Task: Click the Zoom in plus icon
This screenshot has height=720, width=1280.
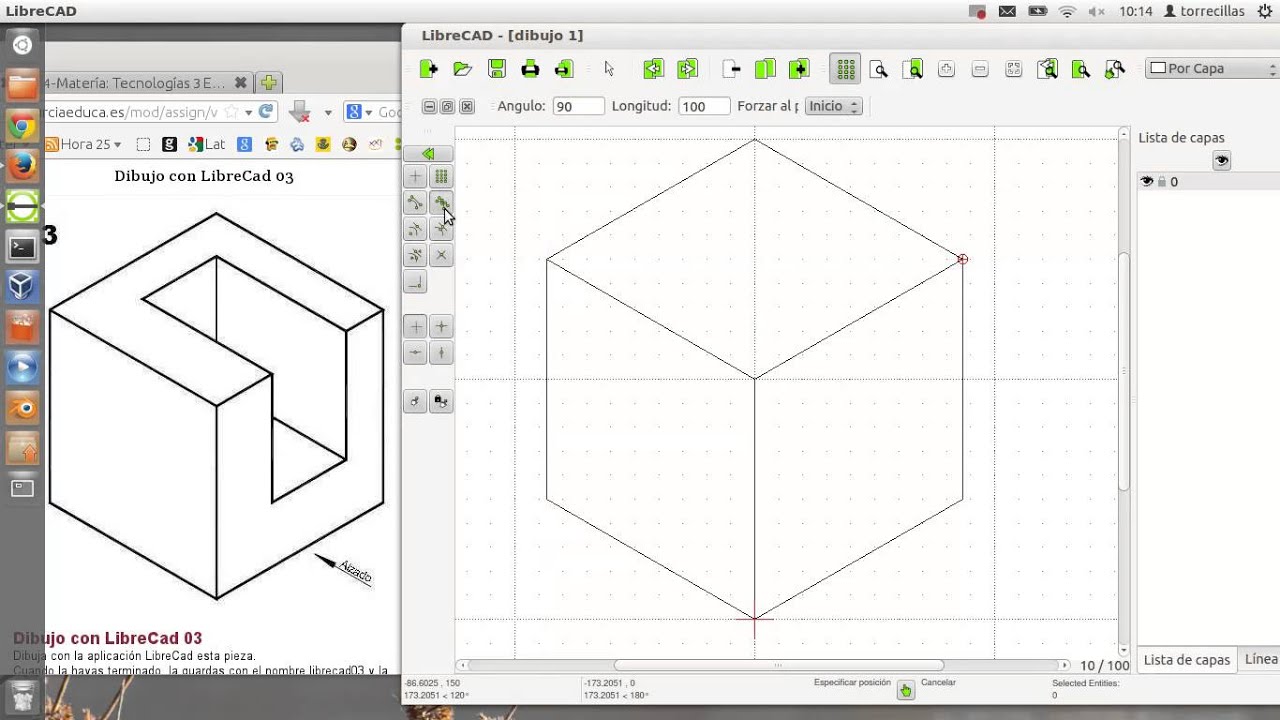Action: pos(946,69)
